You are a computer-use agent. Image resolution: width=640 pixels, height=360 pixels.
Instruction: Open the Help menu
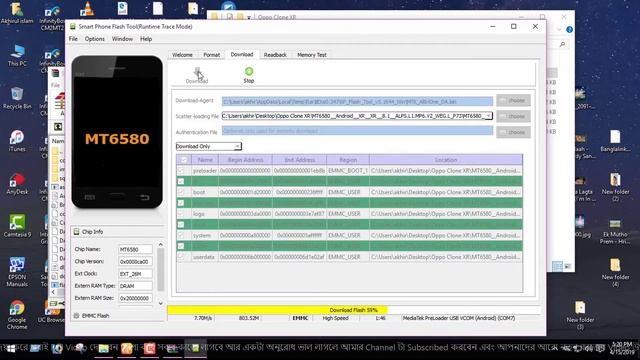pyautogui.click(x=146, y=39)
